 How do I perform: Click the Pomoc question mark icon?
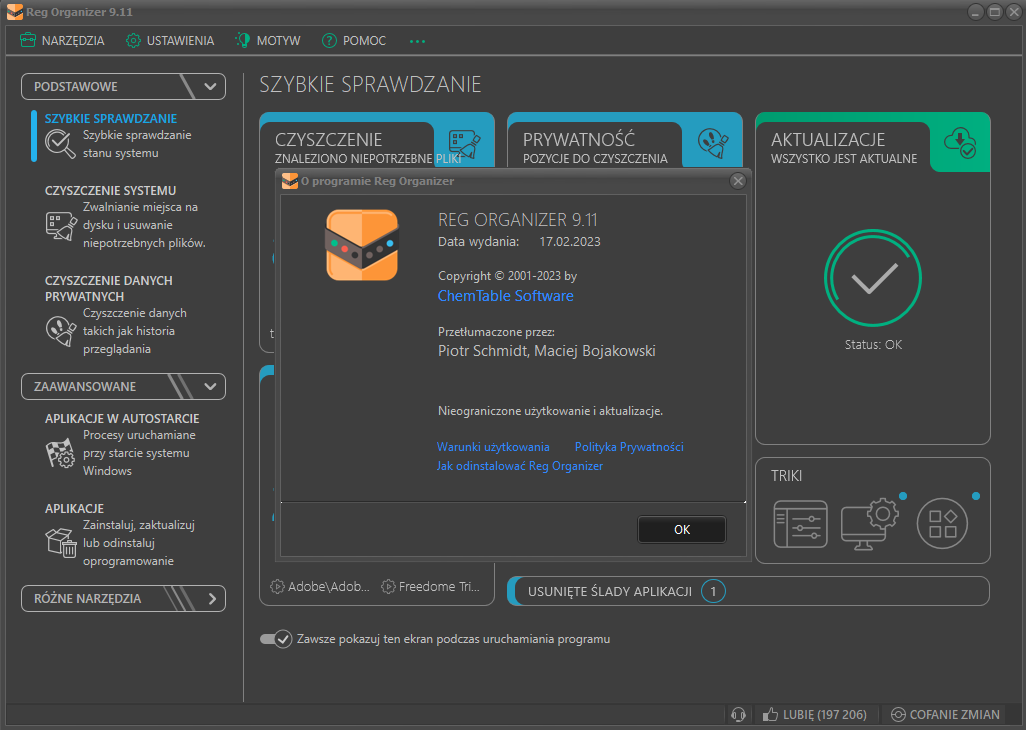pos(329,41)
